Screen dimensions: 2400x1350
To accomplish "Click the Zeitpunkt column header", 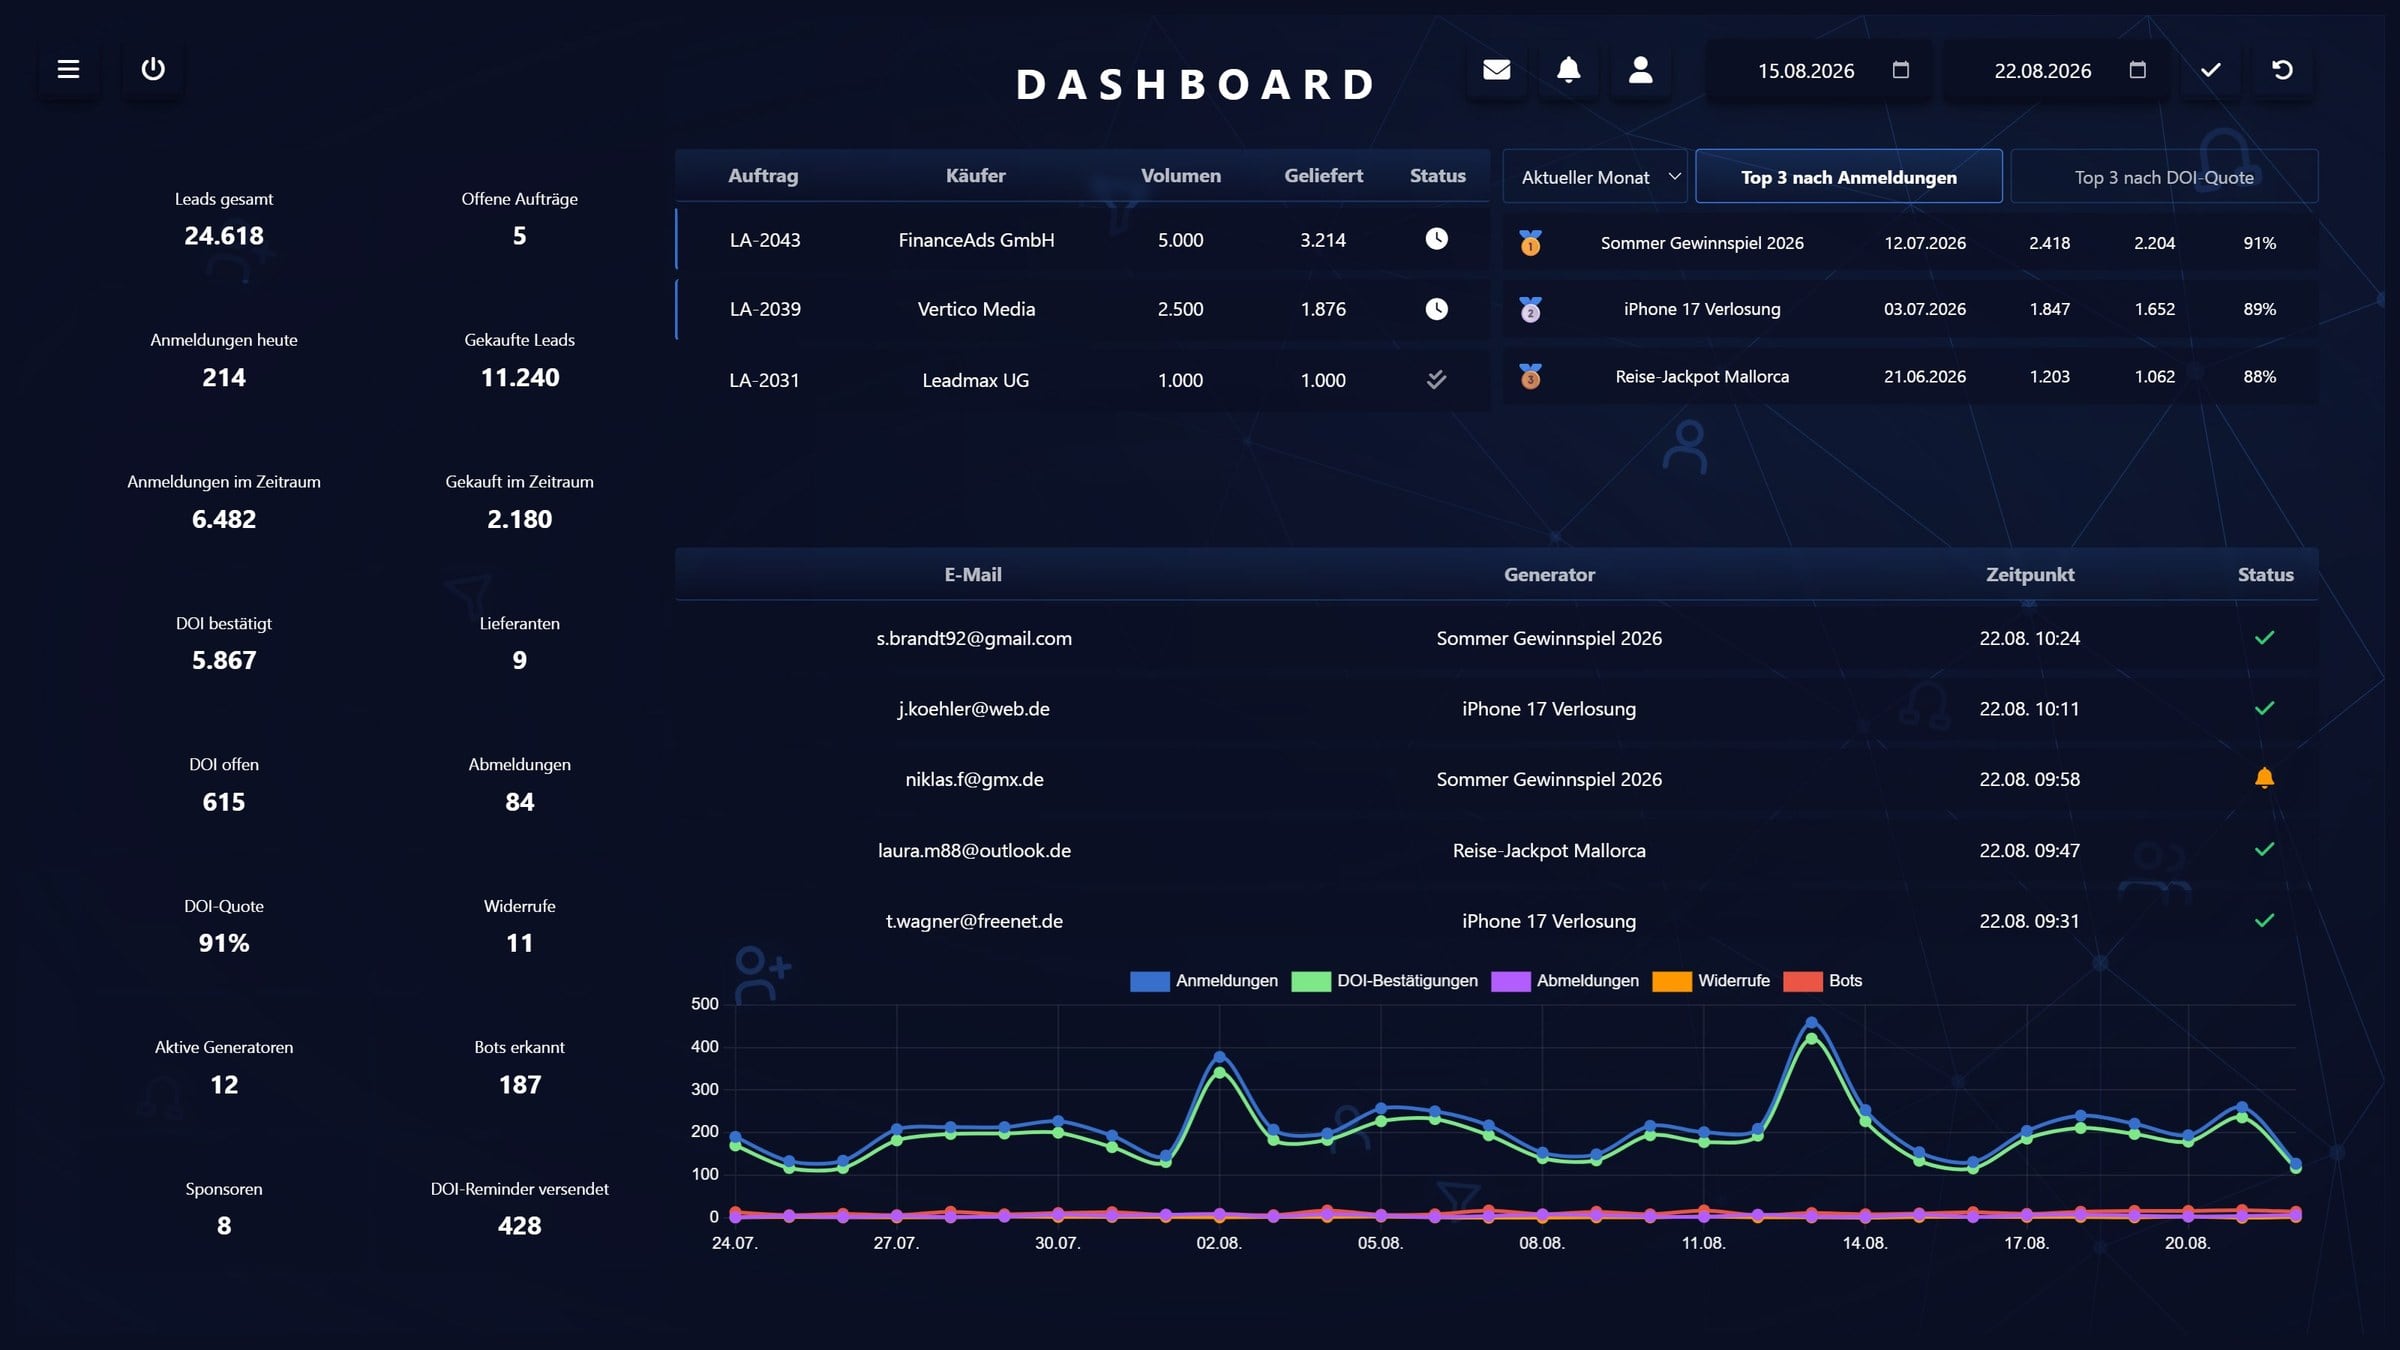I will 2030,574.
